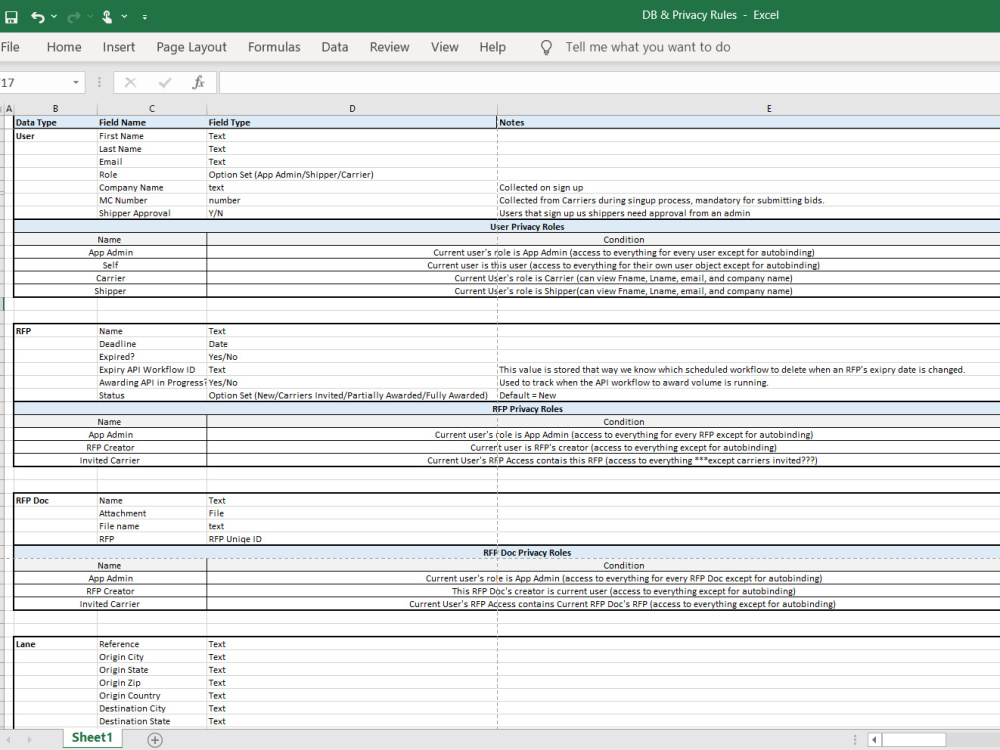The width and height of the screenshot is (1000, 750).
Task: Click inside the Name Box field
Action: coord(35,82)
